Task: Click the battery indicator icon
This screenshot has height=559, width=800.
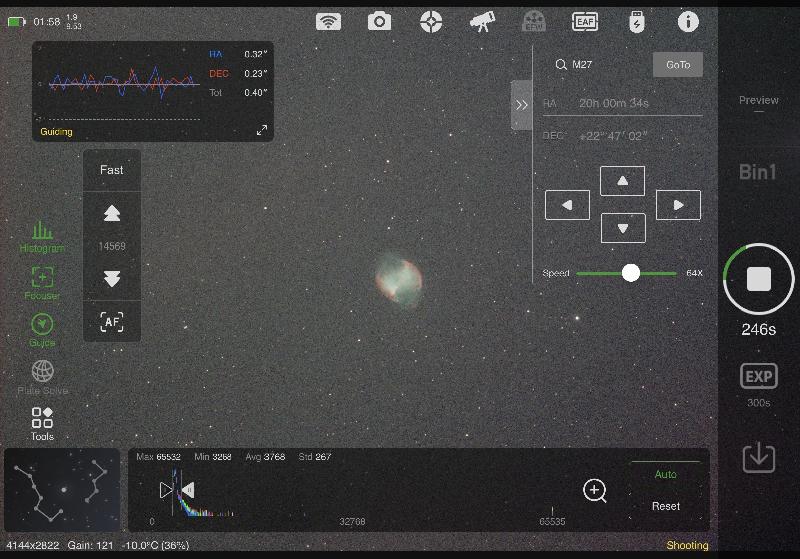Action: pyautogui.click(x=16, y=22)
